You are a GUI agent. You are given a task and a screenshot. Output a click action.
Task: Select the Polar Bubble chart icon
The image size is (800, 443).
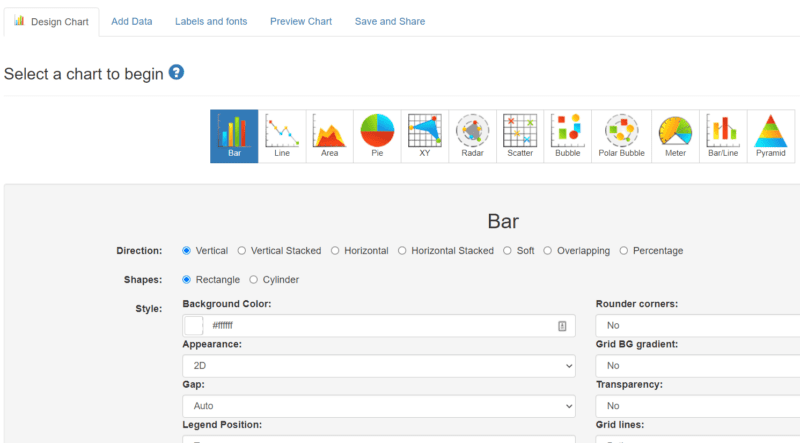pos(621,136)
